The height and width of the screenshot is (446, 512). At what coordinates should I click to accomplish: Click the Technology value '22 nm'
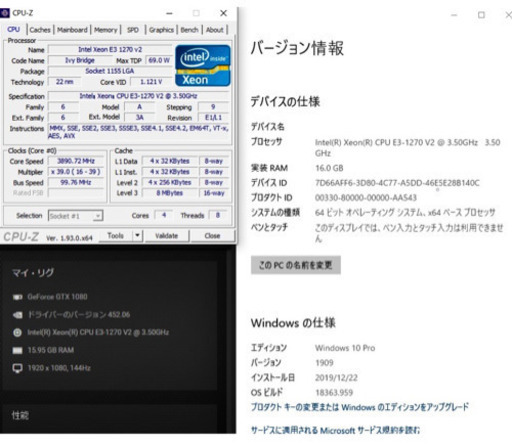[65, 82]
